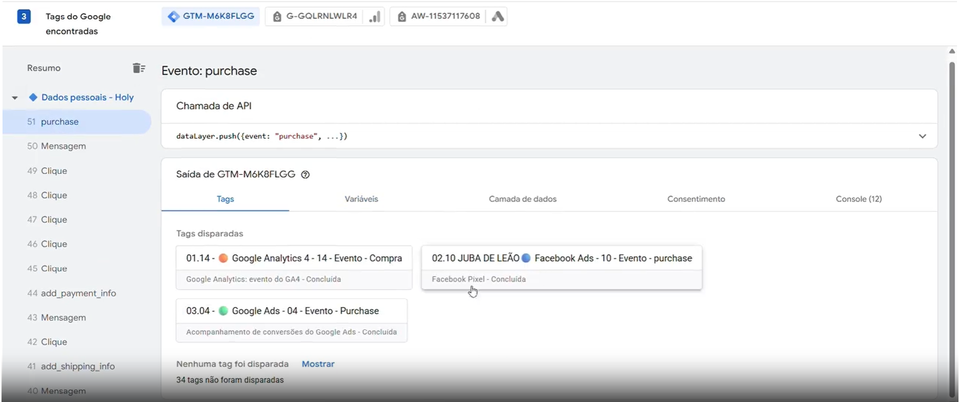Expand the Chamada de API chevron

click(923, 136)
